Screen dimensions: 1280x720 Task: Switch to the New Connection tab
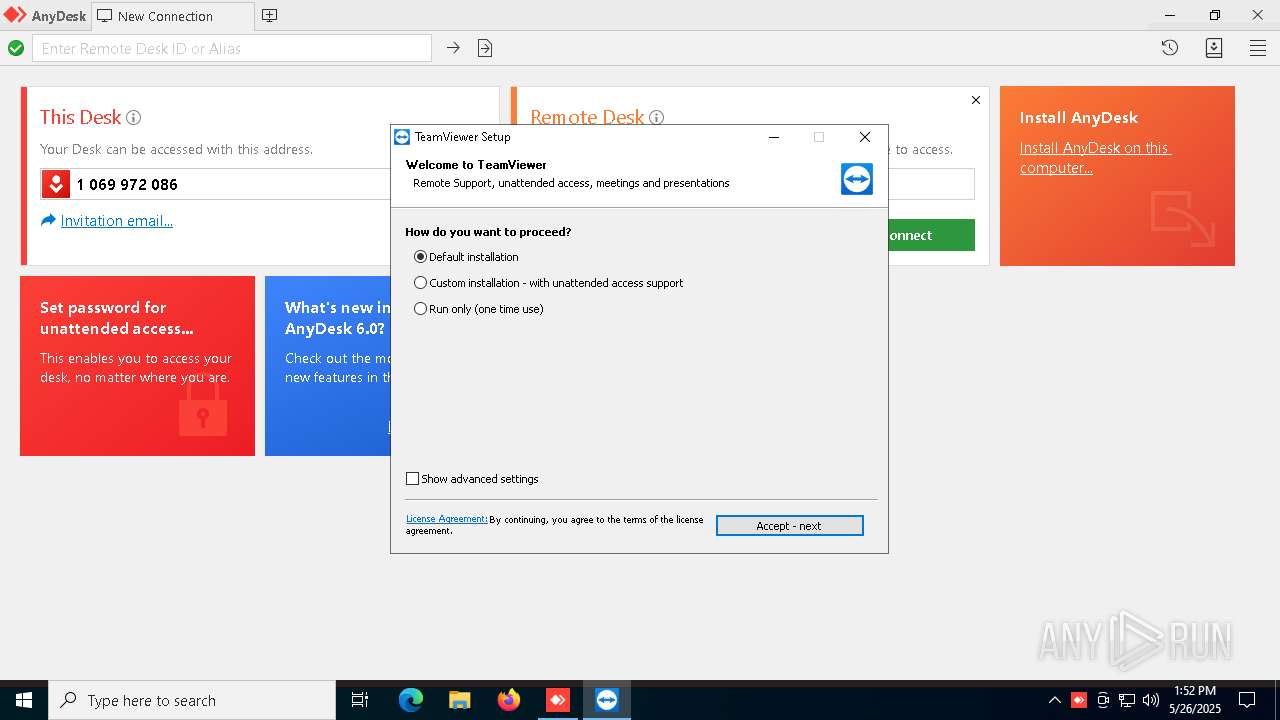pyautogui.click(x=171, y=16)
